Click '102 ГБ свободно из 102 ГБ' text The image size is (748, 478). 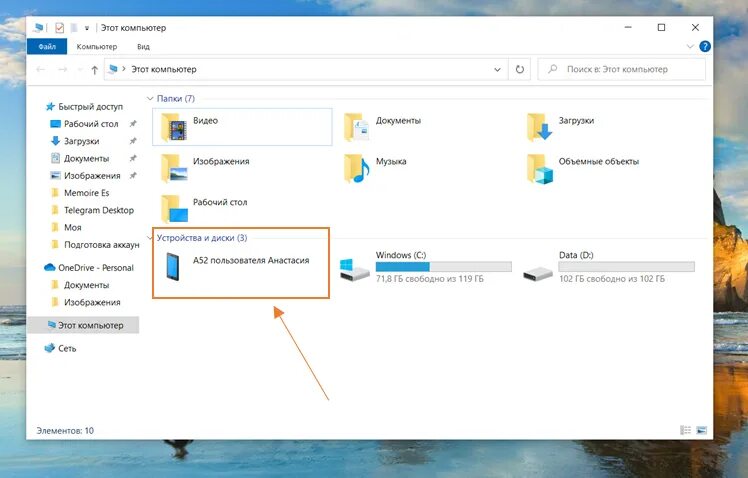tap(612, 279)
